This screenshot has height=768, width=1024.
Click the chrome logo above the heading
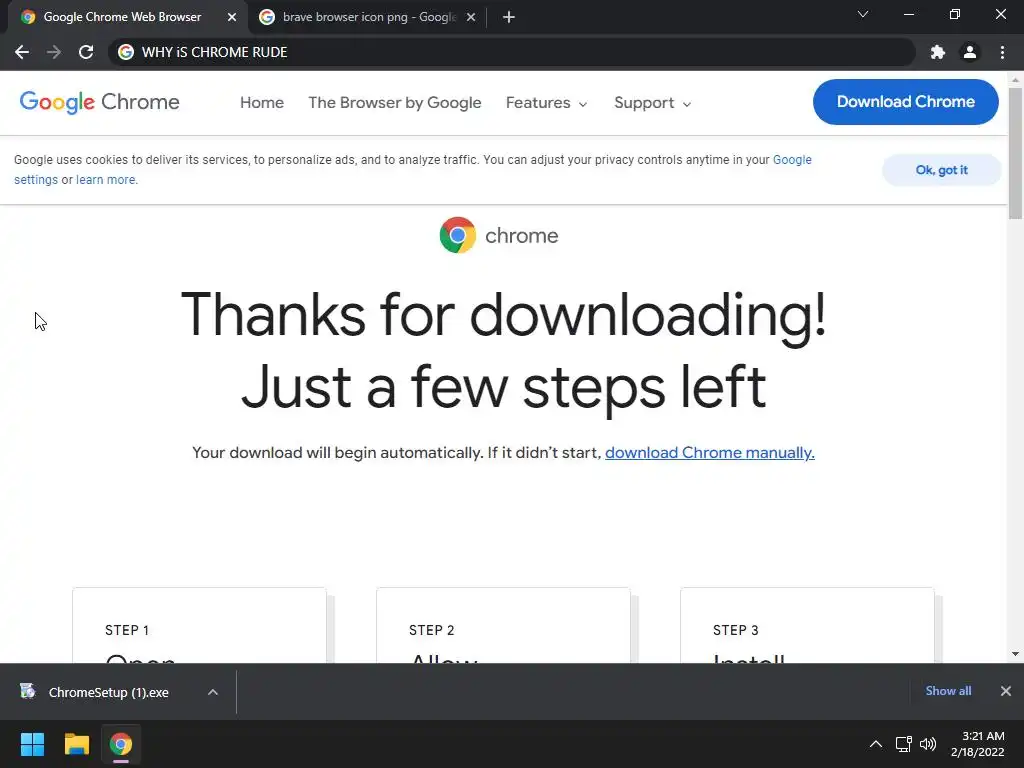coord(499,235)
